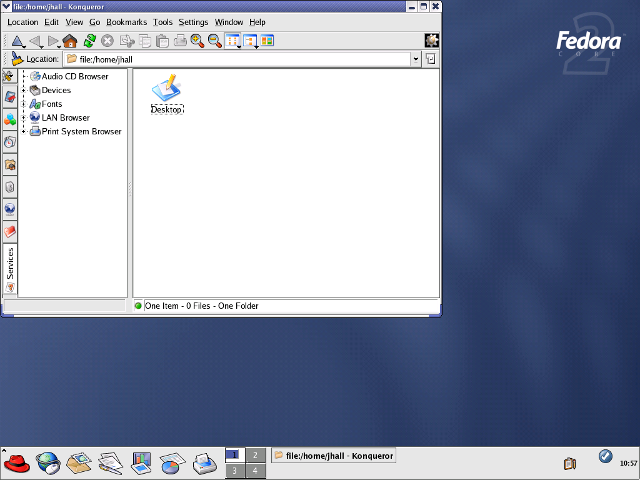Screen dimensions: 640x480
Task: Click the Cut scissors toolbar icon
Action: click(127, 41)
